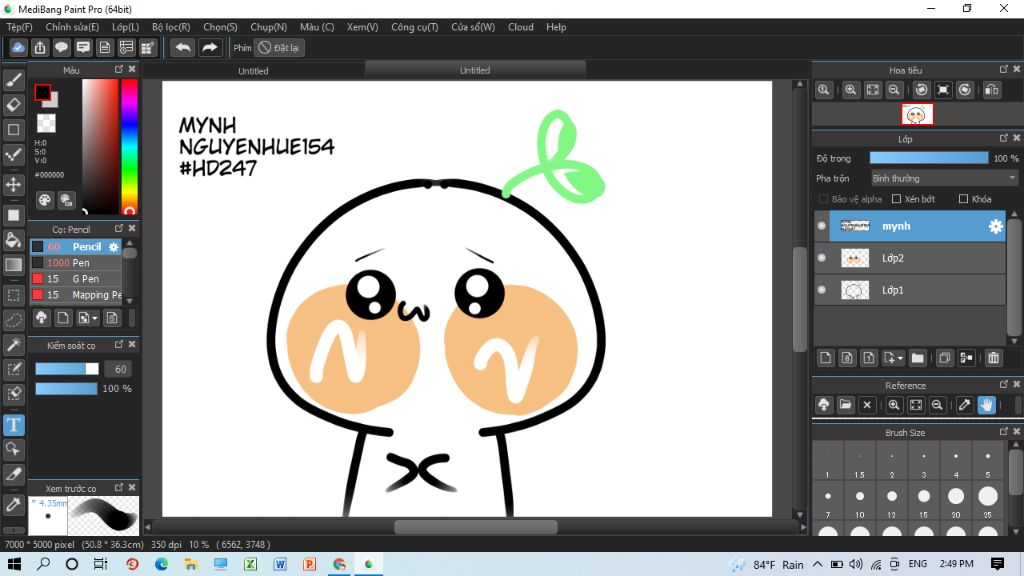Select the Lớp1 layer thumbnail

tap(855, 291)
